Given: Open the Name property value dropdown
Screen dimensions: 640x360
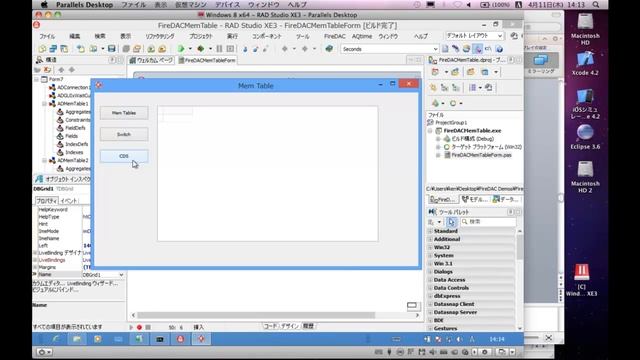Looking at the screenshot, I should coord(121,275).
